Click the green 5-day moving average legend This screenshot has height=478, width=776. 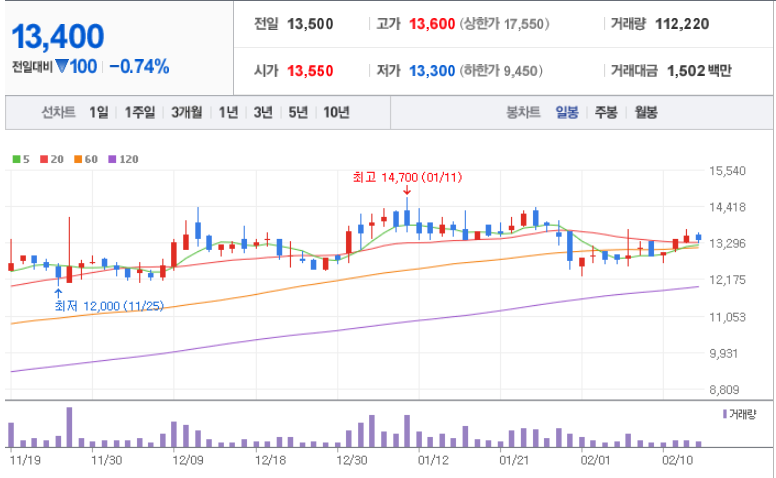pos(21,159)
